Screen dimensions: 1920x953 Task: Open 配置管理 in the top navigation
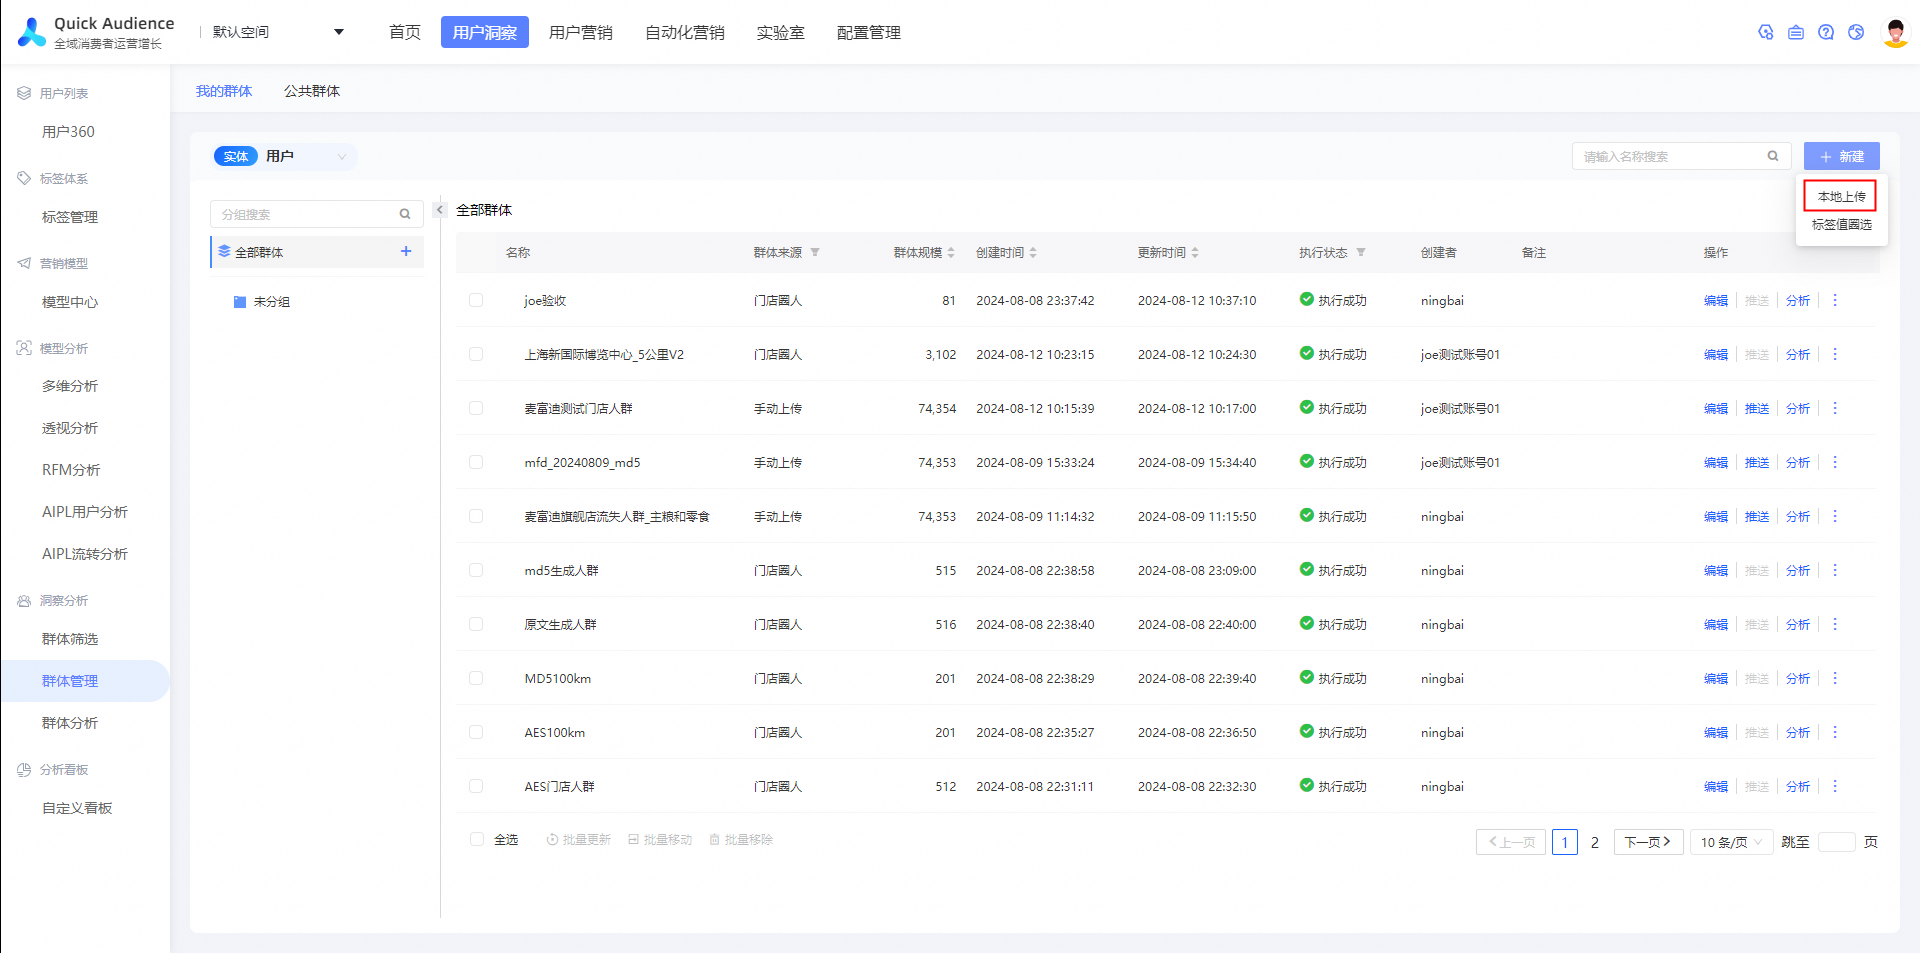click(x=869, y=32)
